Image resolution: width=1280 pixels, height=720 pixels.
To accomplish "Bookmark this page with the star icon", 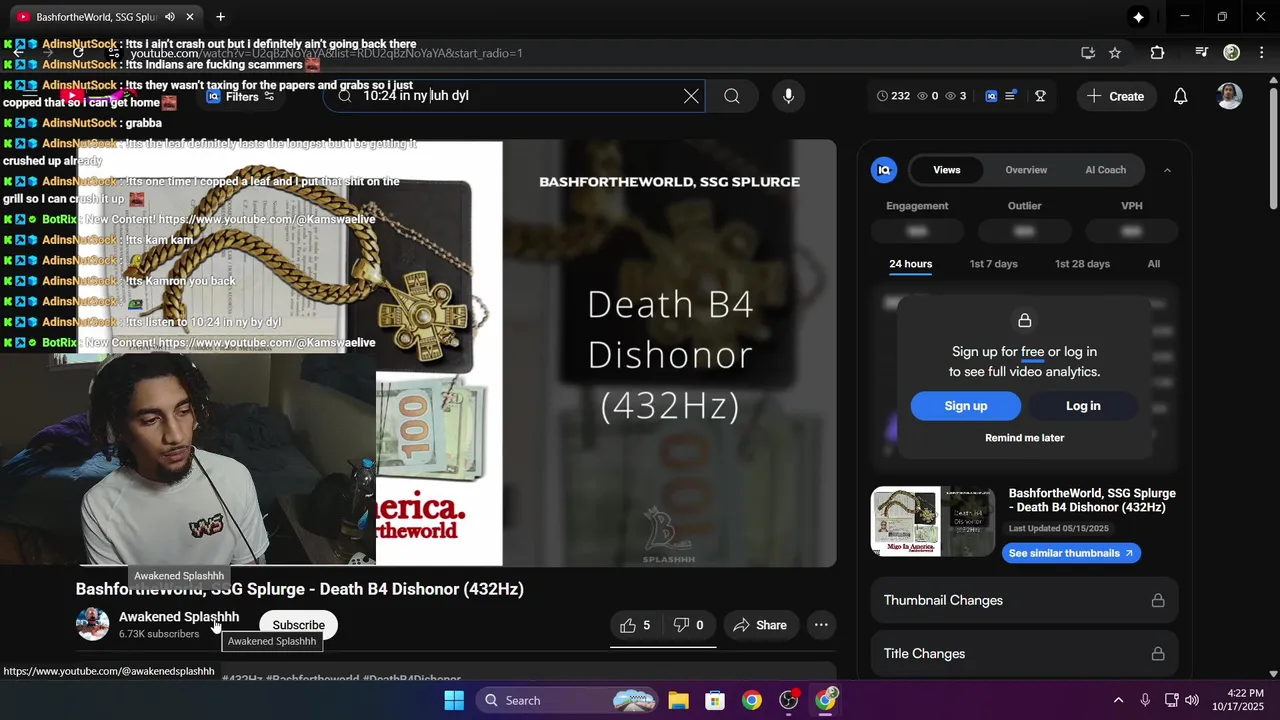I will pyautogui.click(x=1115, y=53).
